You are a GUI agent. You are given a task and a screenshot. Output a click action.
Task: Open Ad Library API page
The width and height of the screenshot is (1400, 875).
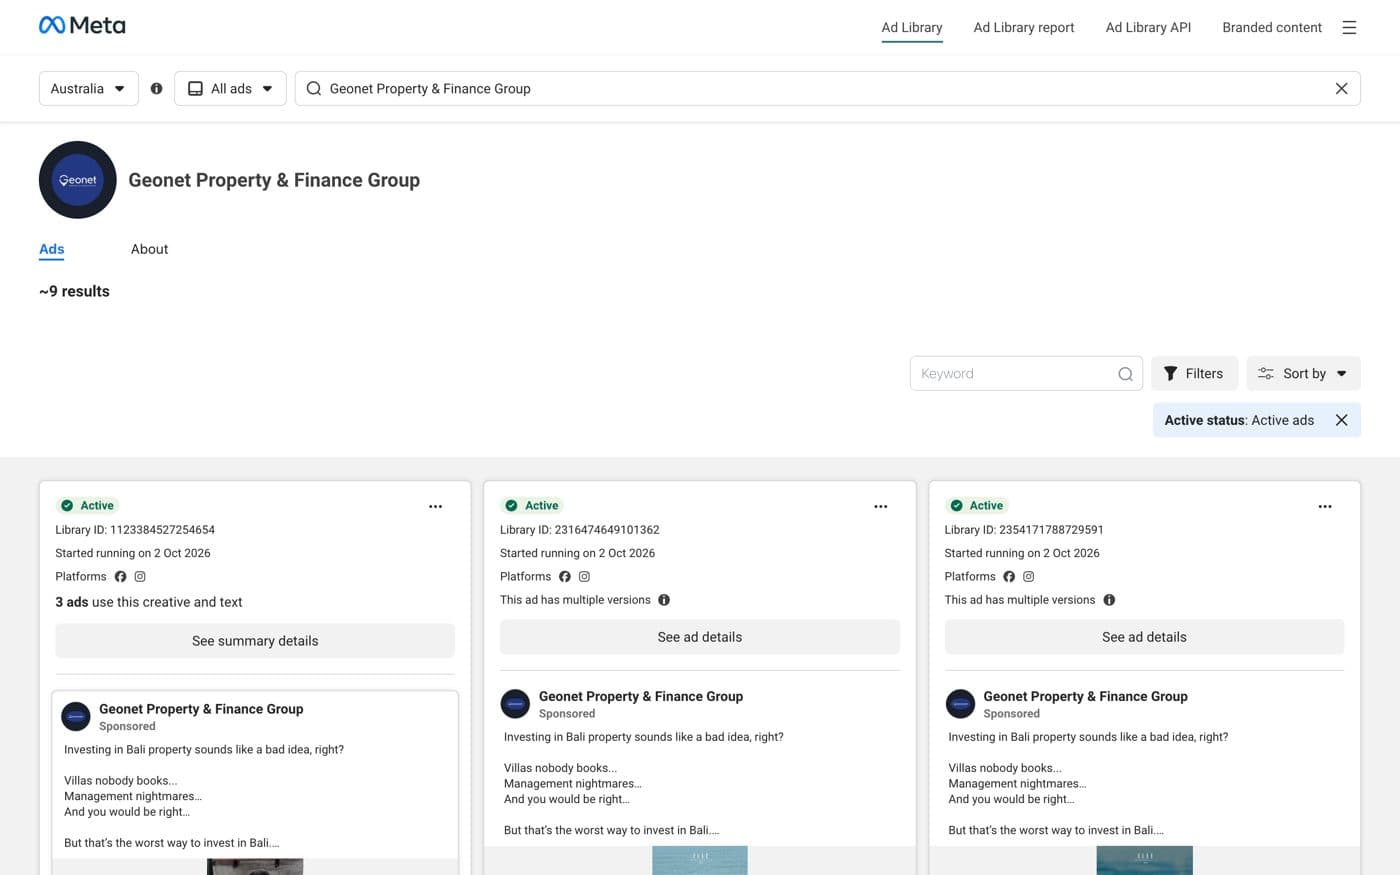pos(1148,27)
